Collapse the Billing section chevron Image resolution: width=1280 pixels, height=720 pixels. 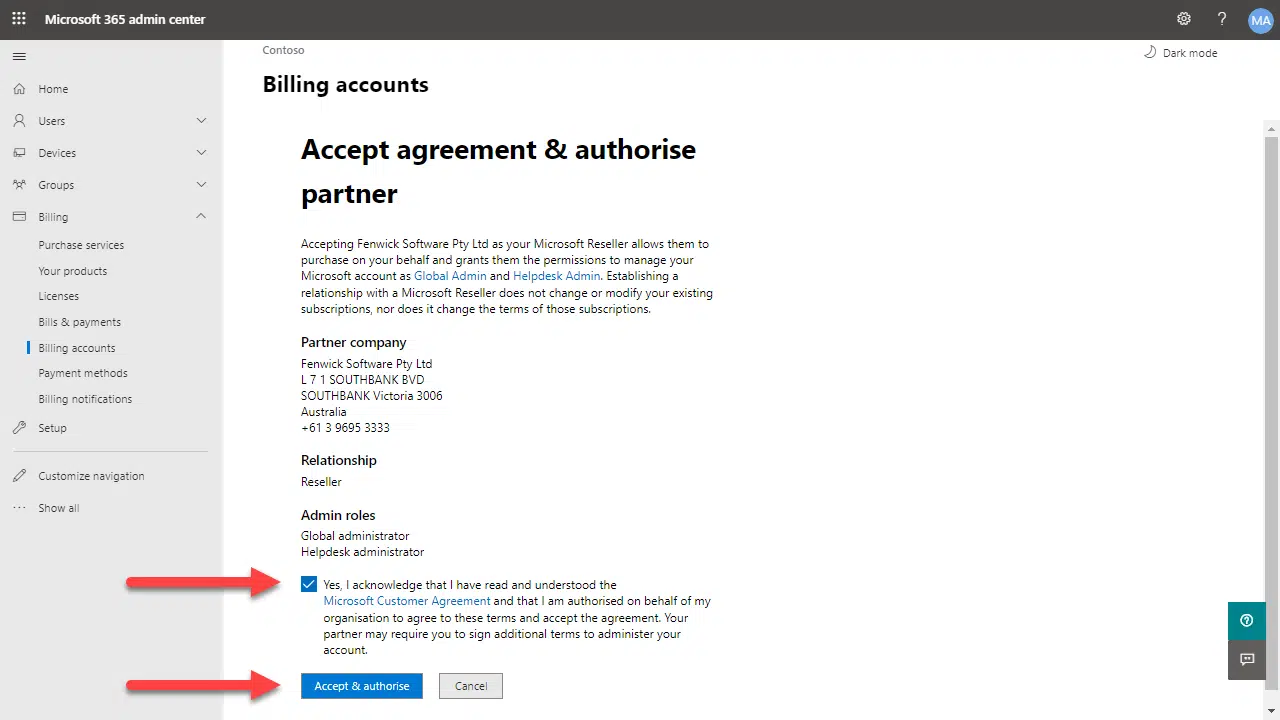(x=201, y=217)
